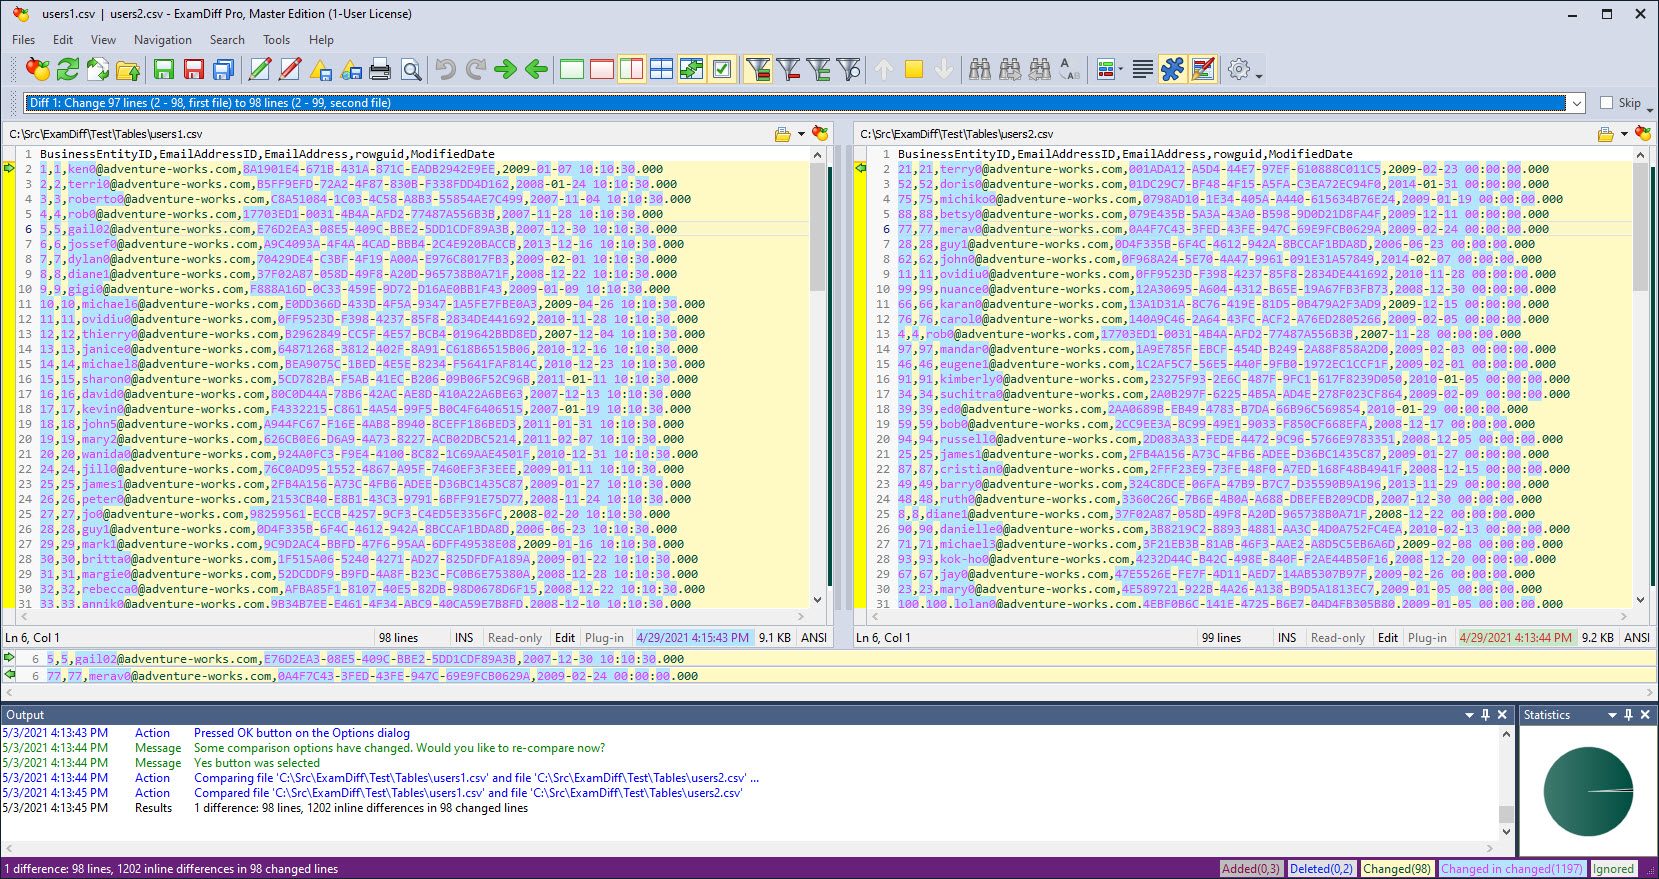Click the print icon in toolbar

380,69
